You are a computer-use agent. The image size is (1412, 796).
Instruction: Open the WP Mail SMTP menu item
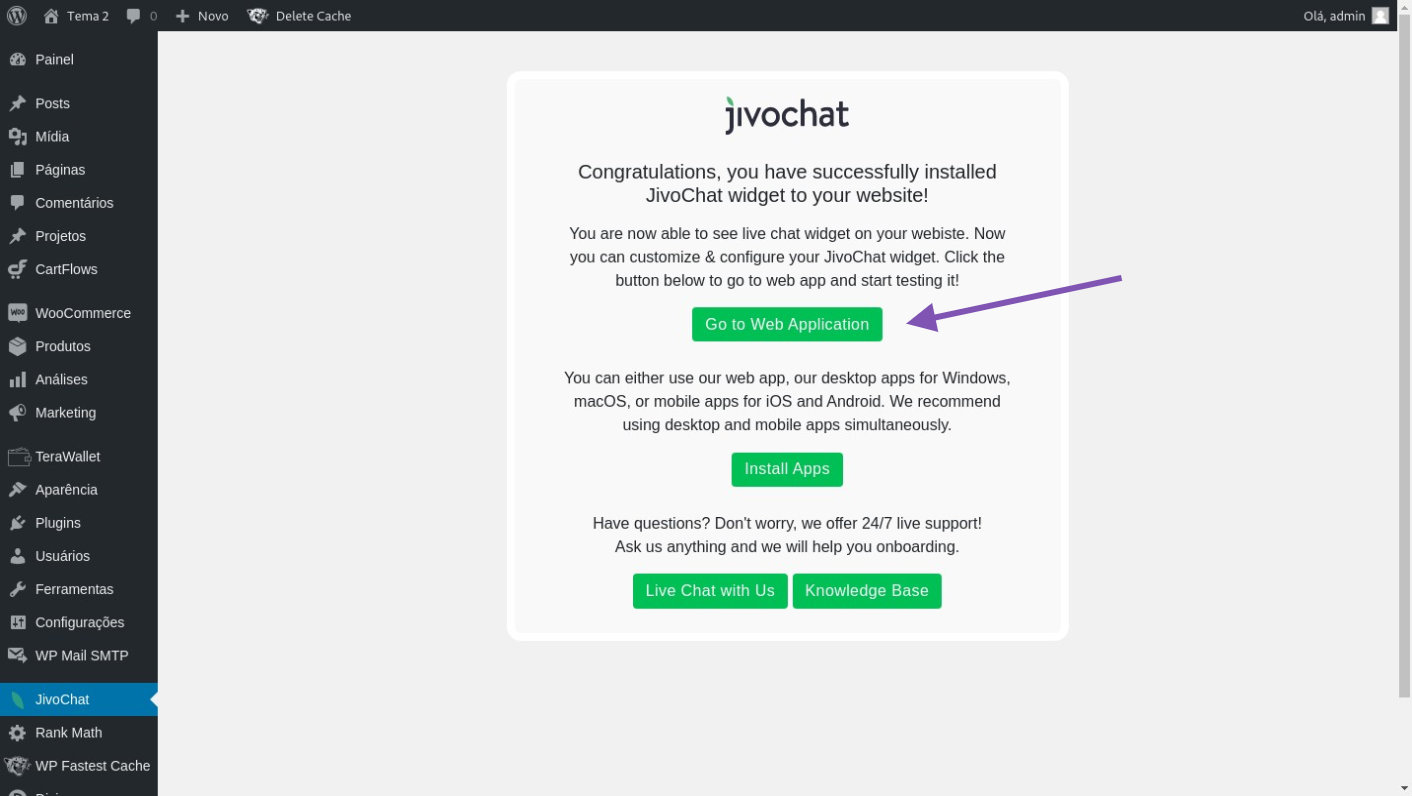[79, 656]
